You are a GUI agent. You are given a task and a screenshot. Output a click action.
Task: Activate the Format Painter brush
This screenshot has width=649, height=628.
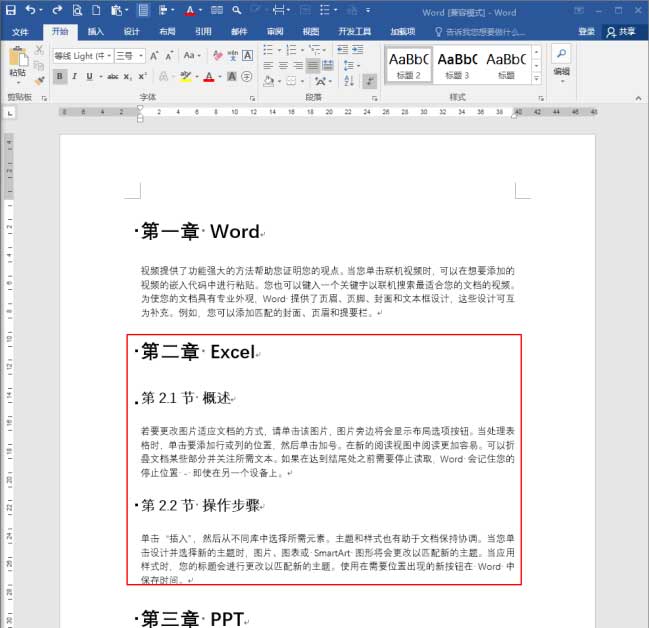click(x=39, y=81)
